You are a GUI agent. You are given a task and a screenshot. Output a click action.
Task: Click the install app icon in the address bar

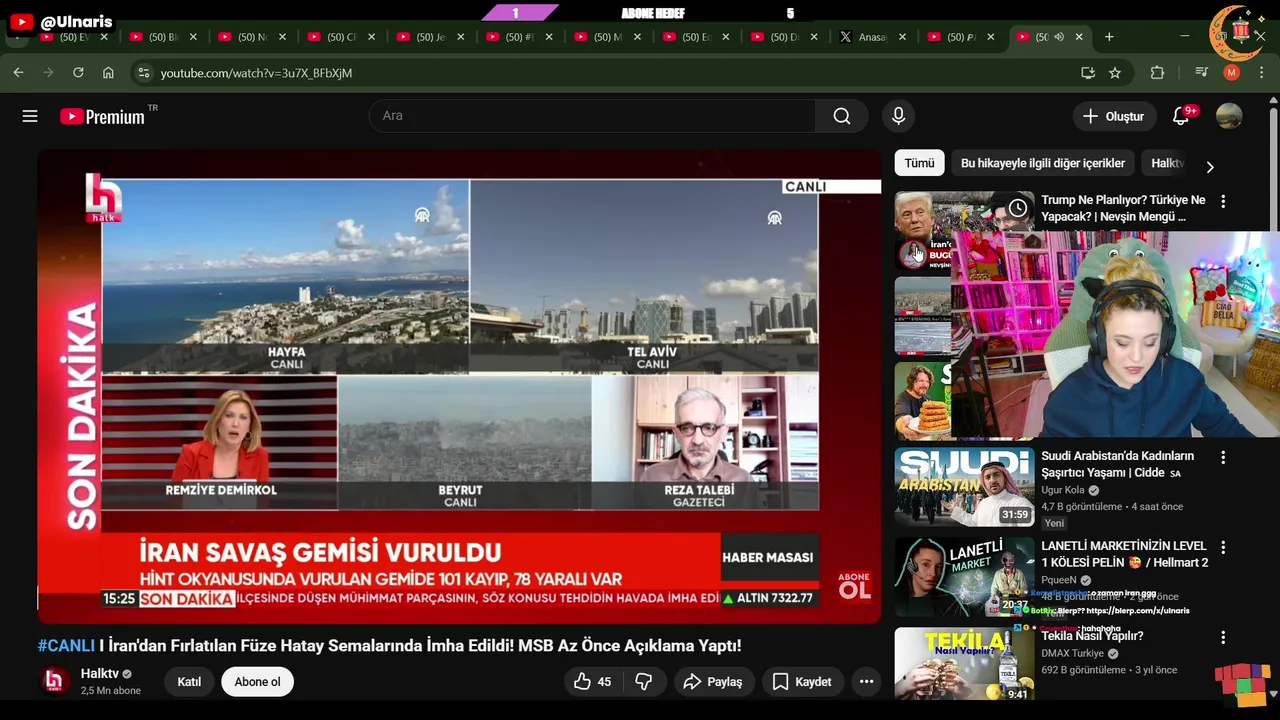[x=1088, y=73]
